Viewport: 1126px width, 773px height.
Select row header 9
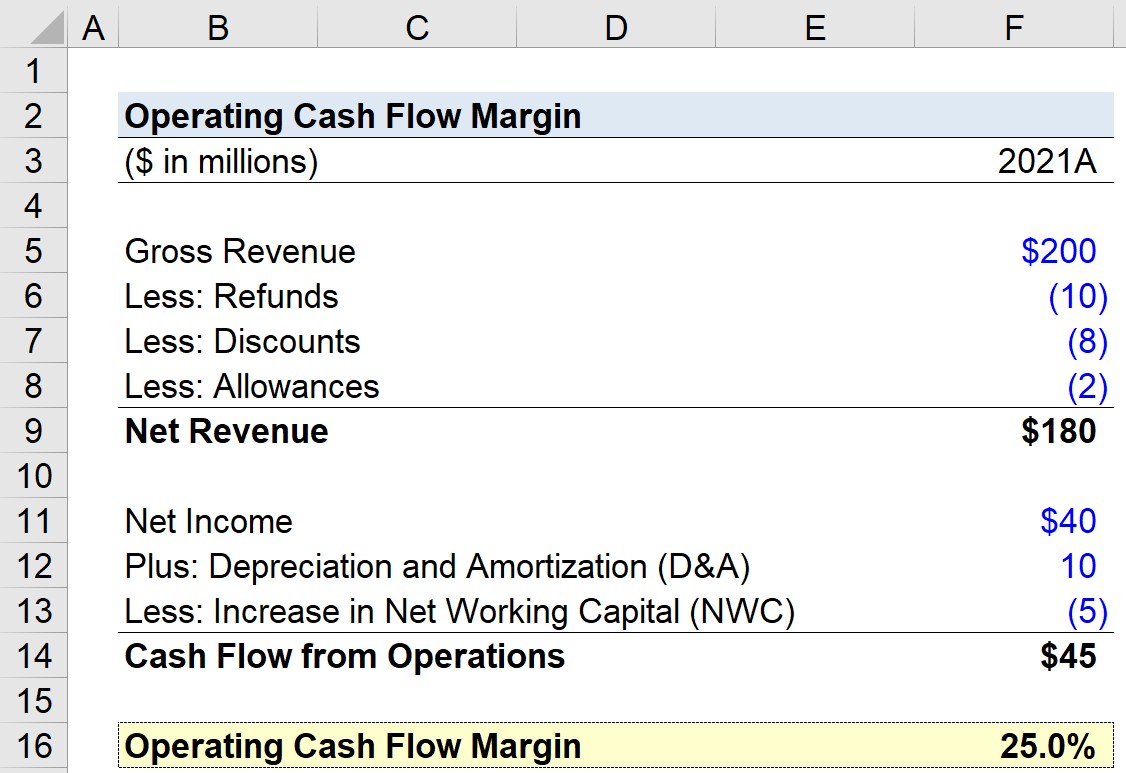(x=33, y=431)
